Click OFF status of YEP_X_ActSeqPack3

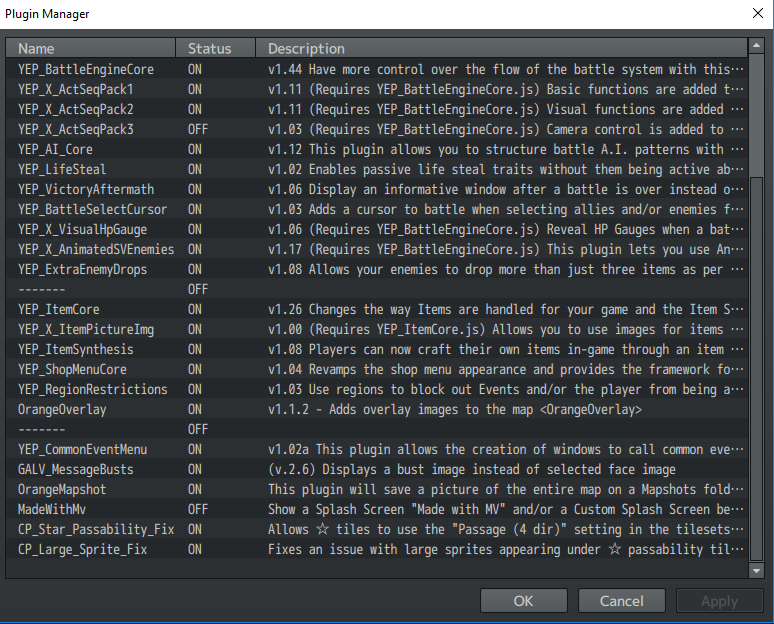pyautogui.click(x=198, y=129)
